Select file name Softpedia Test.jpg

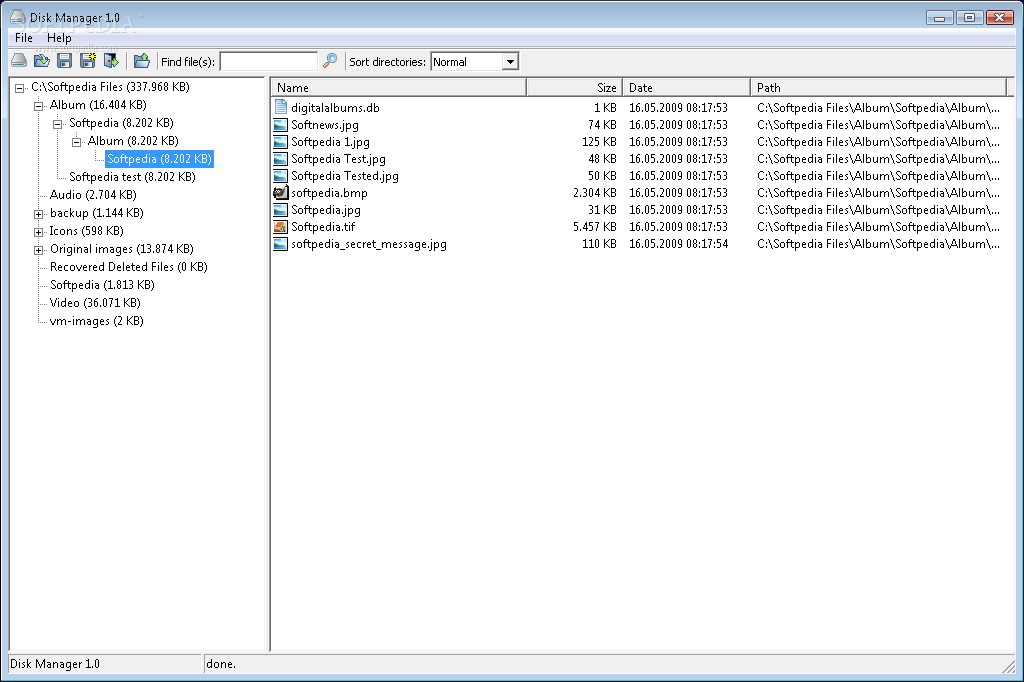[338, 158]
